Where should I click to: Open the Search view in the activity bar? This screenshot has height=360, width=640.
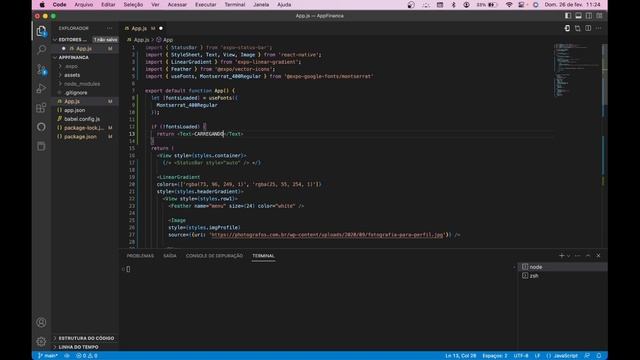point(41,50)
